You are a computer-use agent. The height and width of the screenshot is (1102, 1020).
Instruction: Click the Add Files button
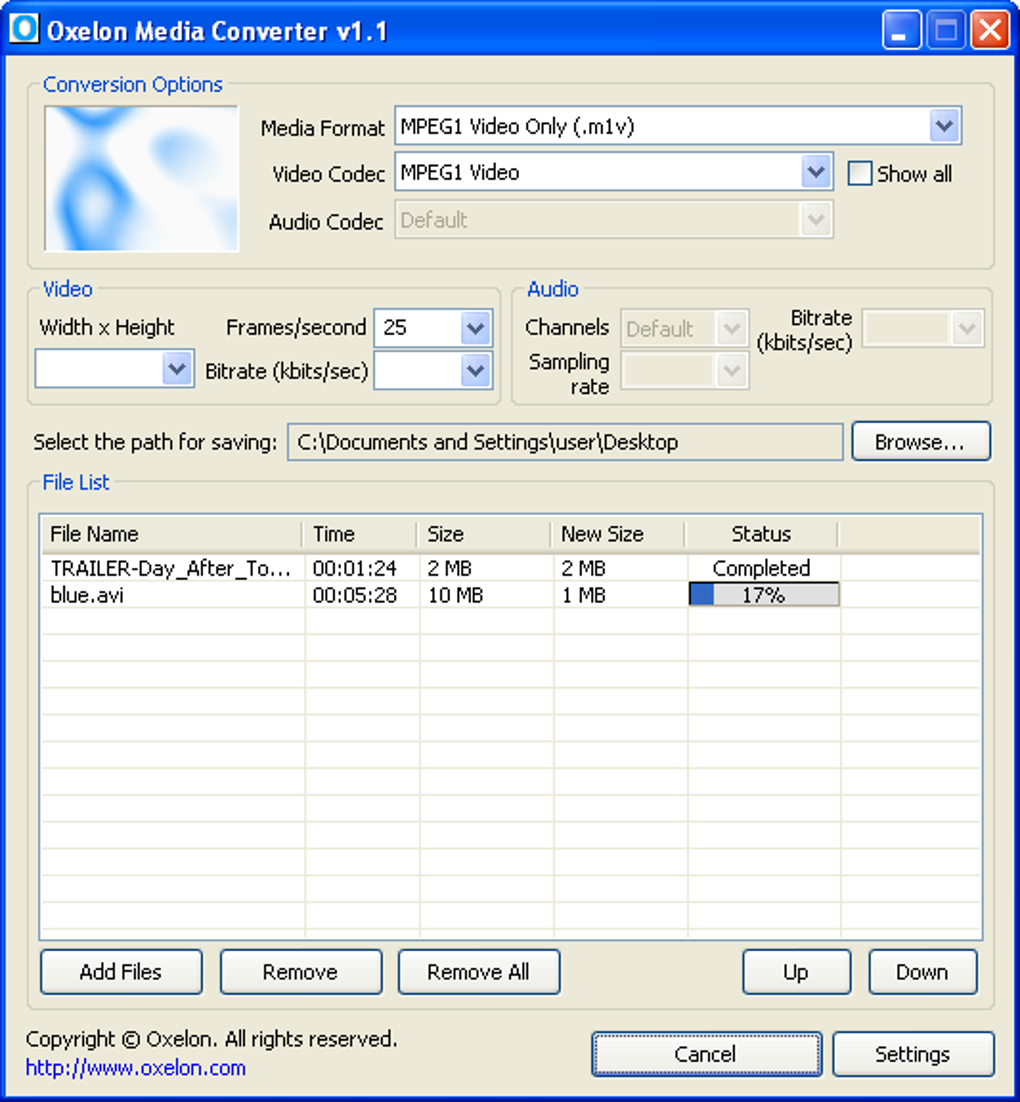pyautogui.click(x=122, y=972)
